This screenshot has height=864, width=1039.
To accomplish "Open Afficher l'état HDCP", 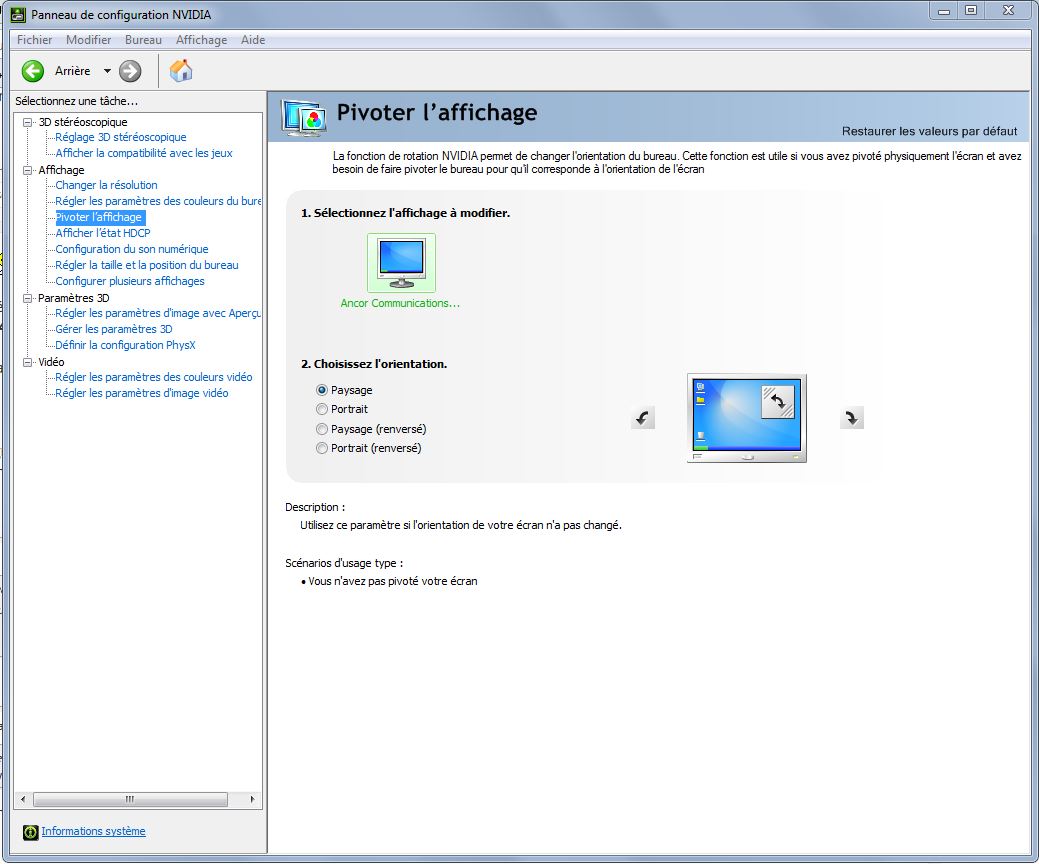I will coord(103,233).
